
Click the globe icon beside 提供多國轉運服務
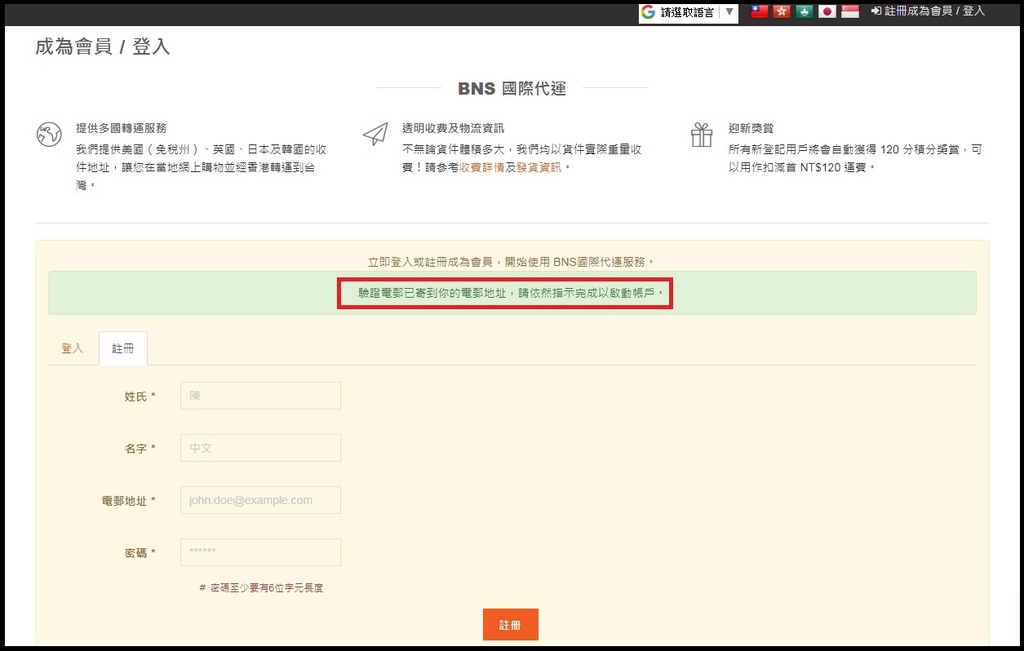[x=48, y=135]
